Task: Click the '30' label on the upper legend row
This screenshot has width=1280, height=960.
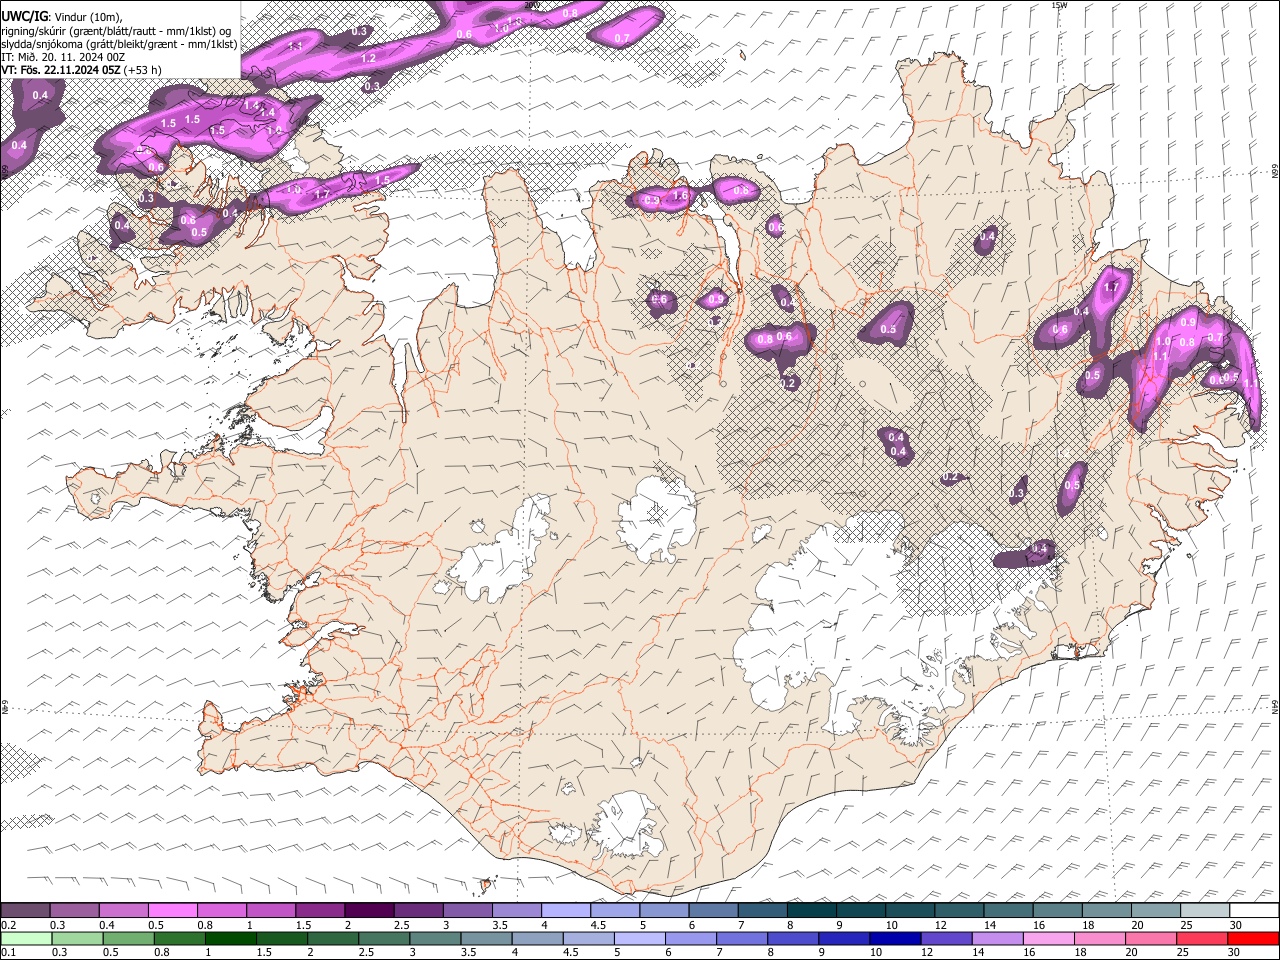Action: (x=1235, y=925)
